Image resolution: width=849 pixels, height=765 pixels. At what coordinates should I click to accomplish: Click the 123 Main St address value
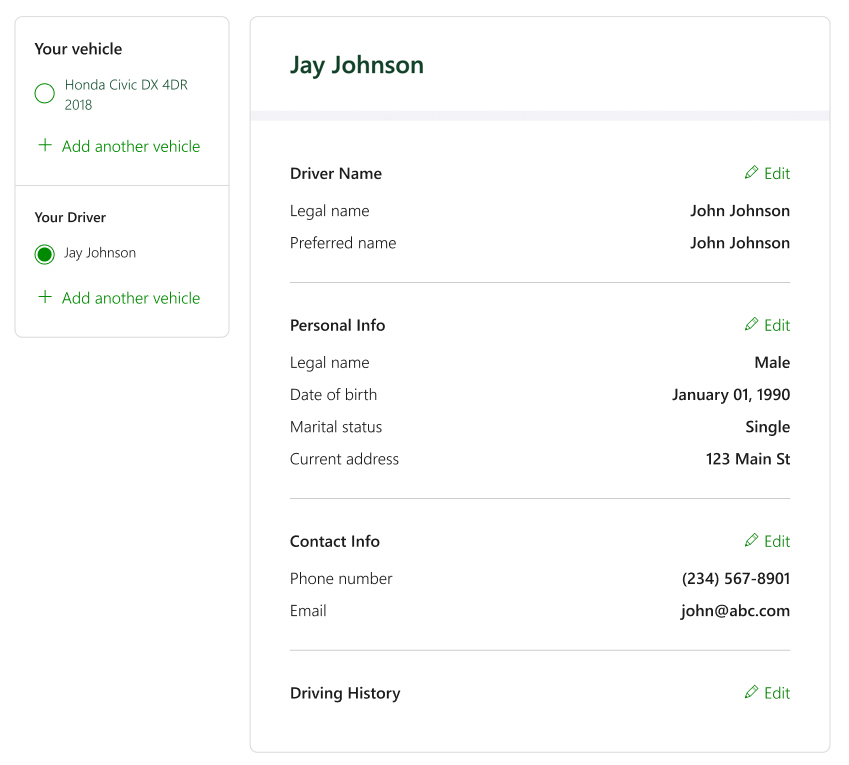pos(747,459)
